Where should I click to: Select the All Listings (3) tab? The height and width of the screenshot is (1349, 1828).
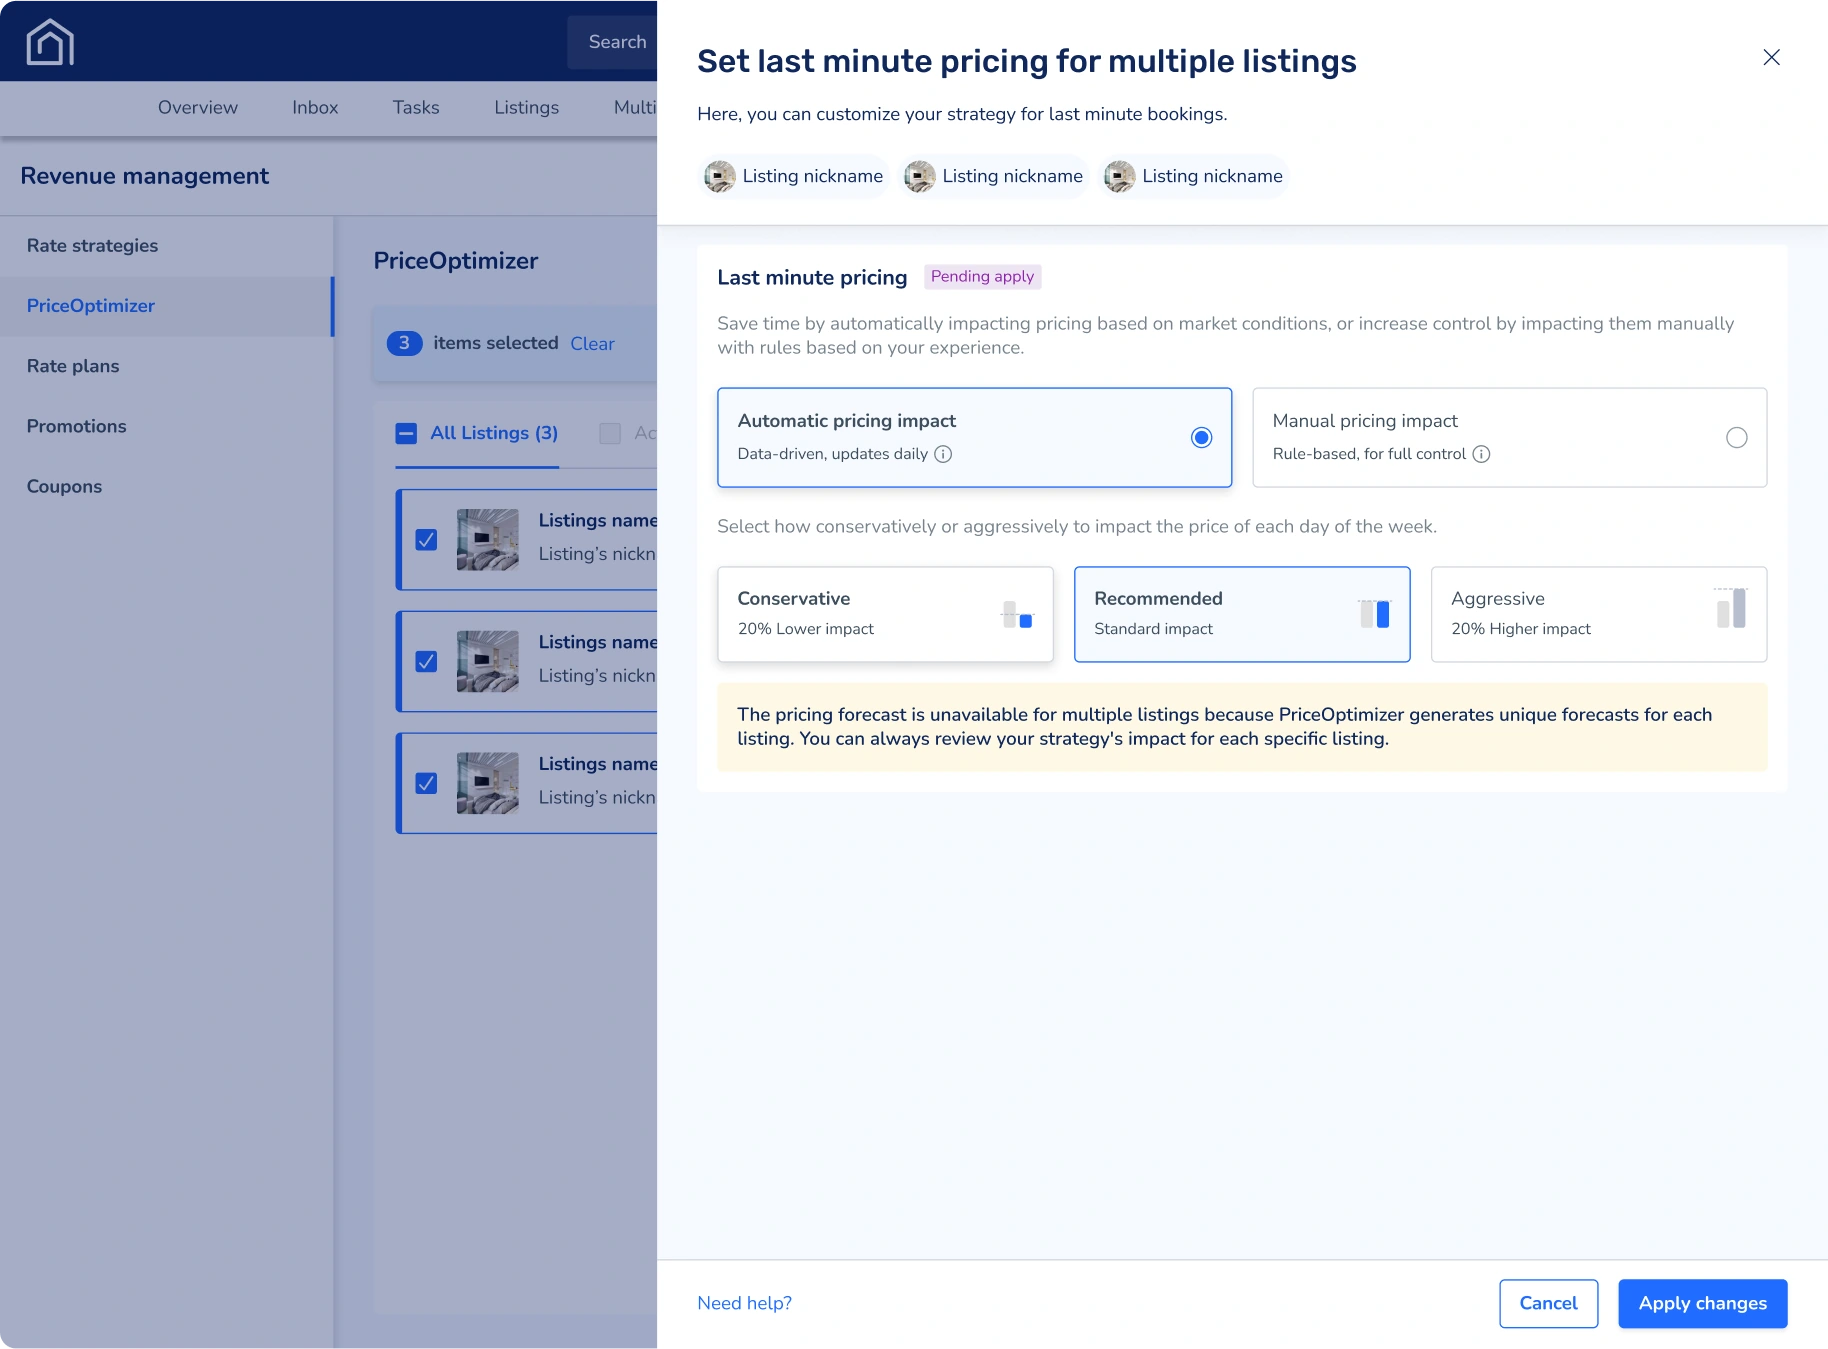(x=494, y=433)
